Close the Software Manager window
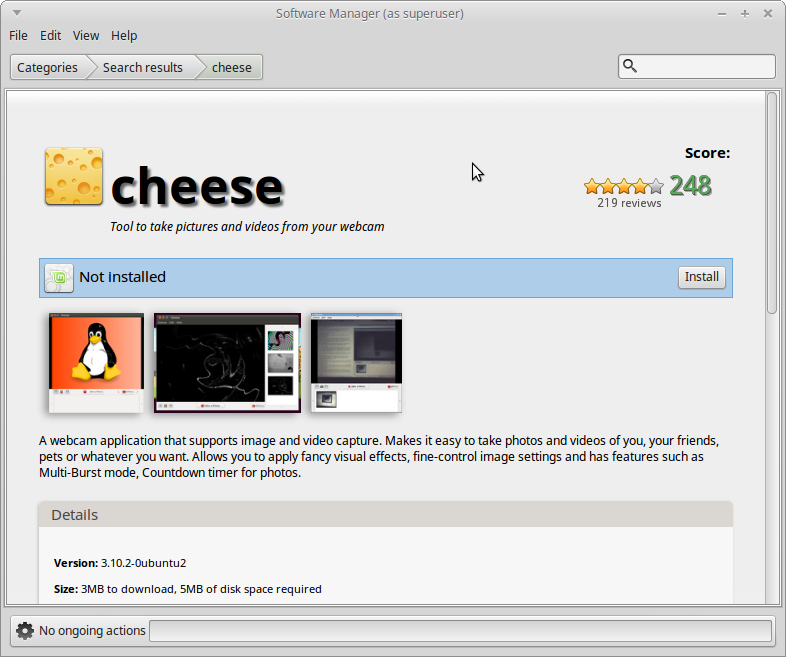This screenshot has width=786, height=657. pos(768,14)
